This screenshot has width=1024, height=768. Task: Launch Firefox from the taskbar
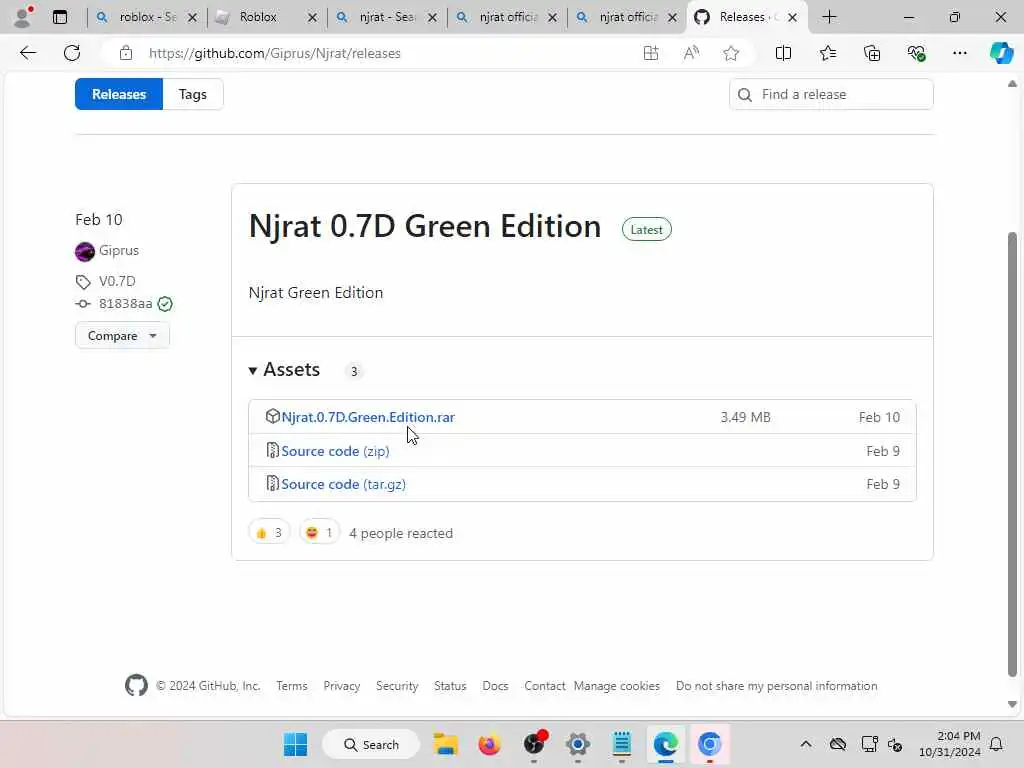[489, 744]
